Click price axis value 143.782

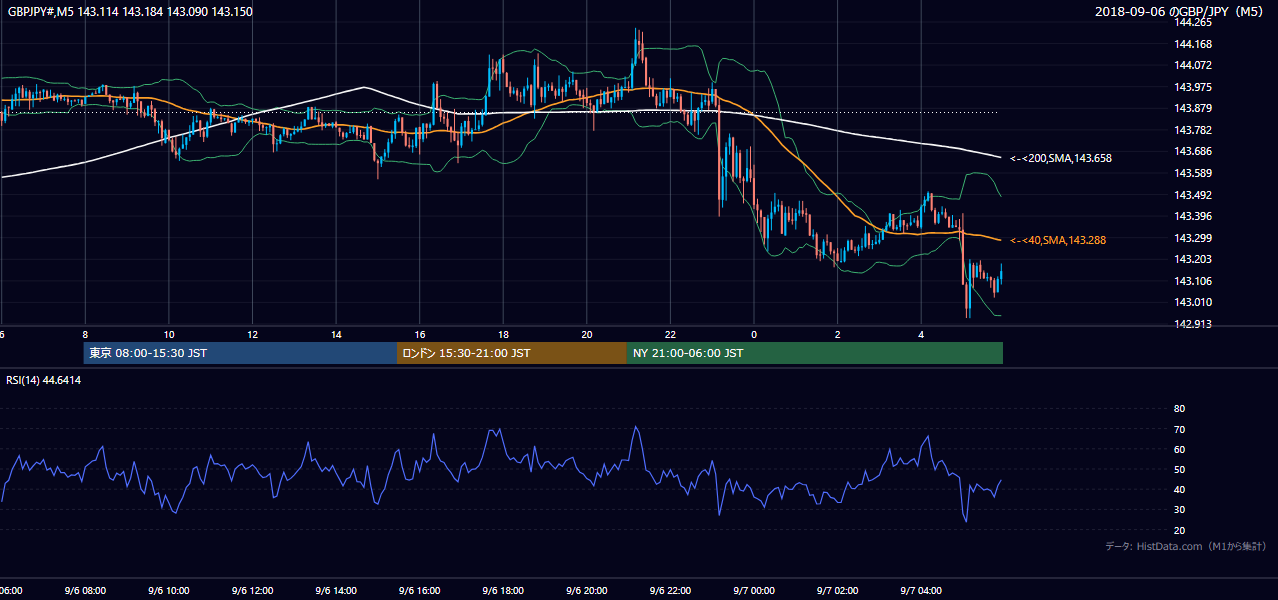(x=1193, y=130)
